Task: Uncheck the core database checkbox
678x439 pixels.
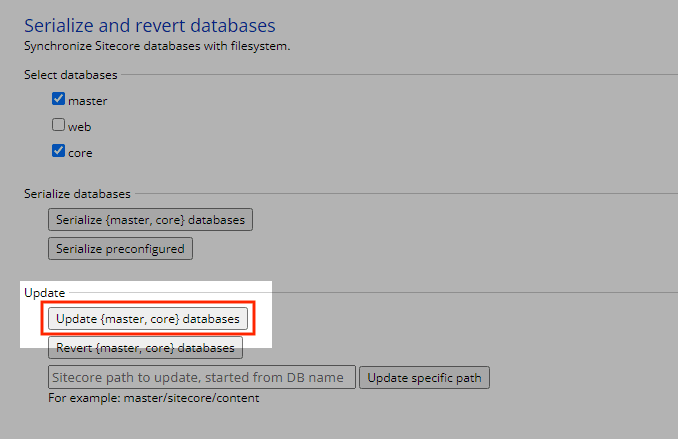Action: (x=59, y=152)
